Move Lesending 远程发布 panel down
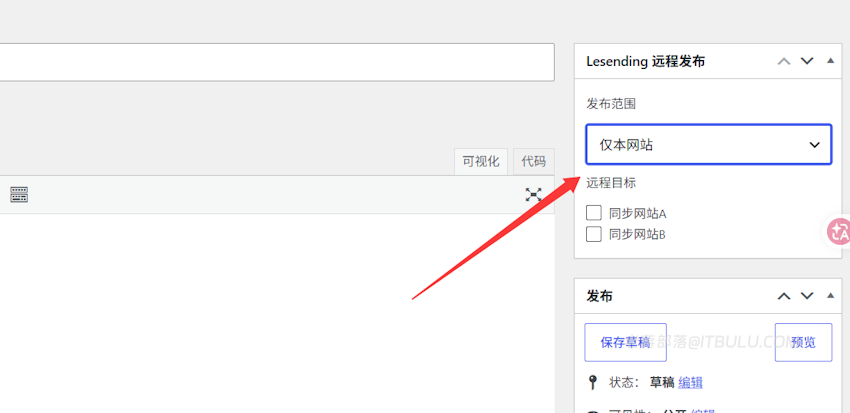 807,61
